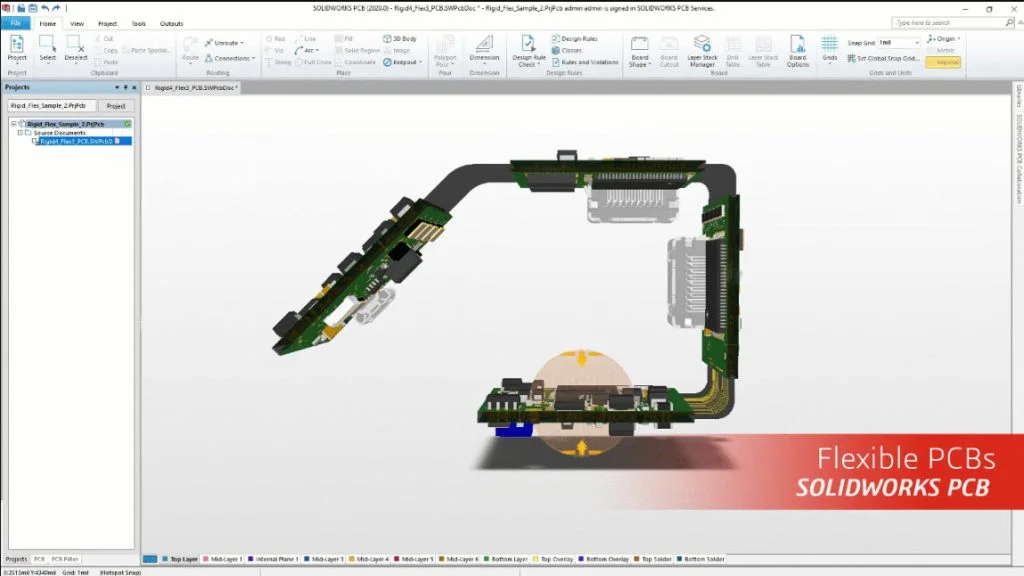Image resolution: width=1024 pixels, height=576 pixels.
Task: Switch to the Tools ribbon tab
Action: pyautogui.click(x=138, y=23)
